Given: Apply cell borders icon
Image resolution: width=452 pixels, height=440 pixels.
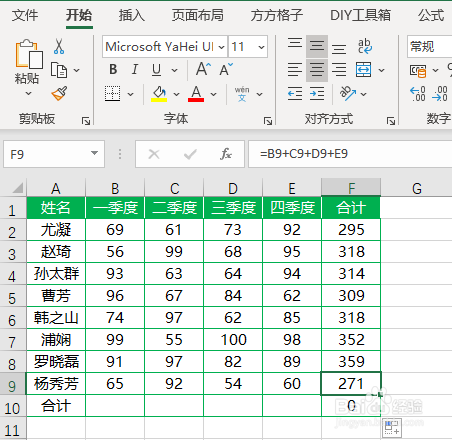Looking at the screenshot, I should (x=113, y=94).
